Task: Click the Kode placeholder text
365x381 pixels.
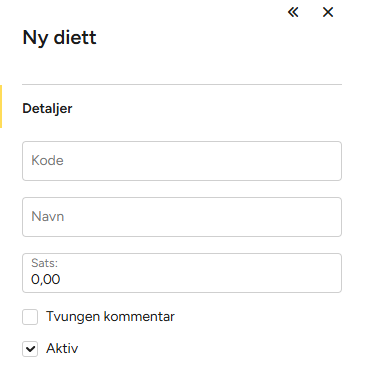Action: point(47,160)
